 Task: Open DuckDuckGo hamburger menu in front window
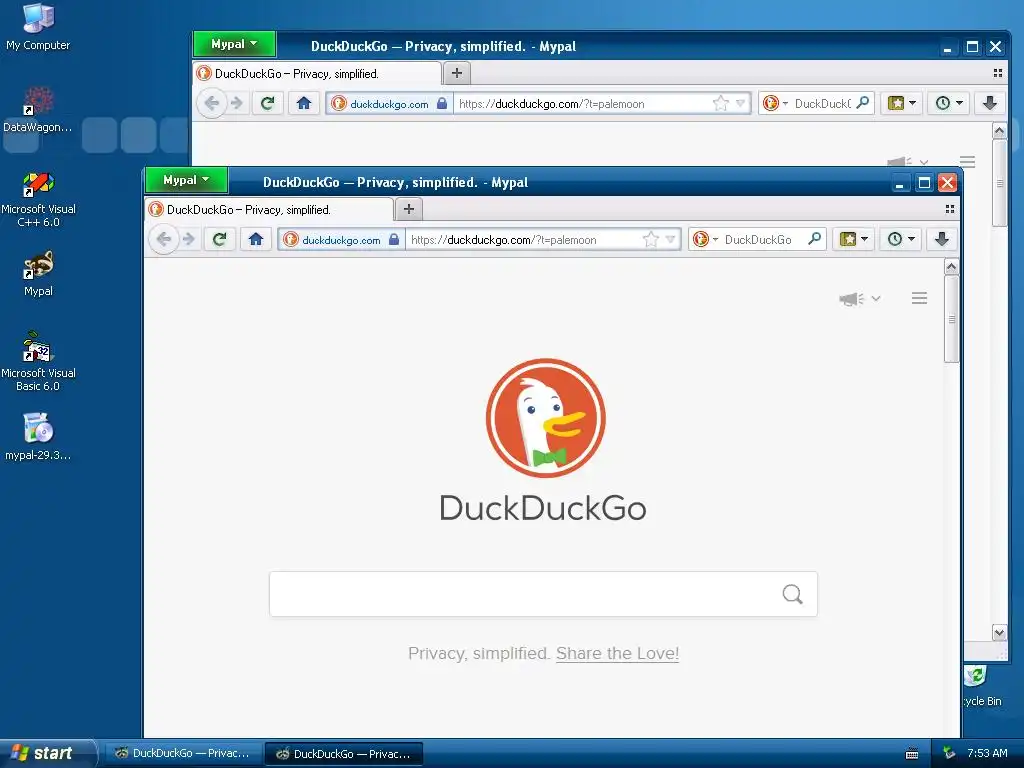[x=920, y=298]
